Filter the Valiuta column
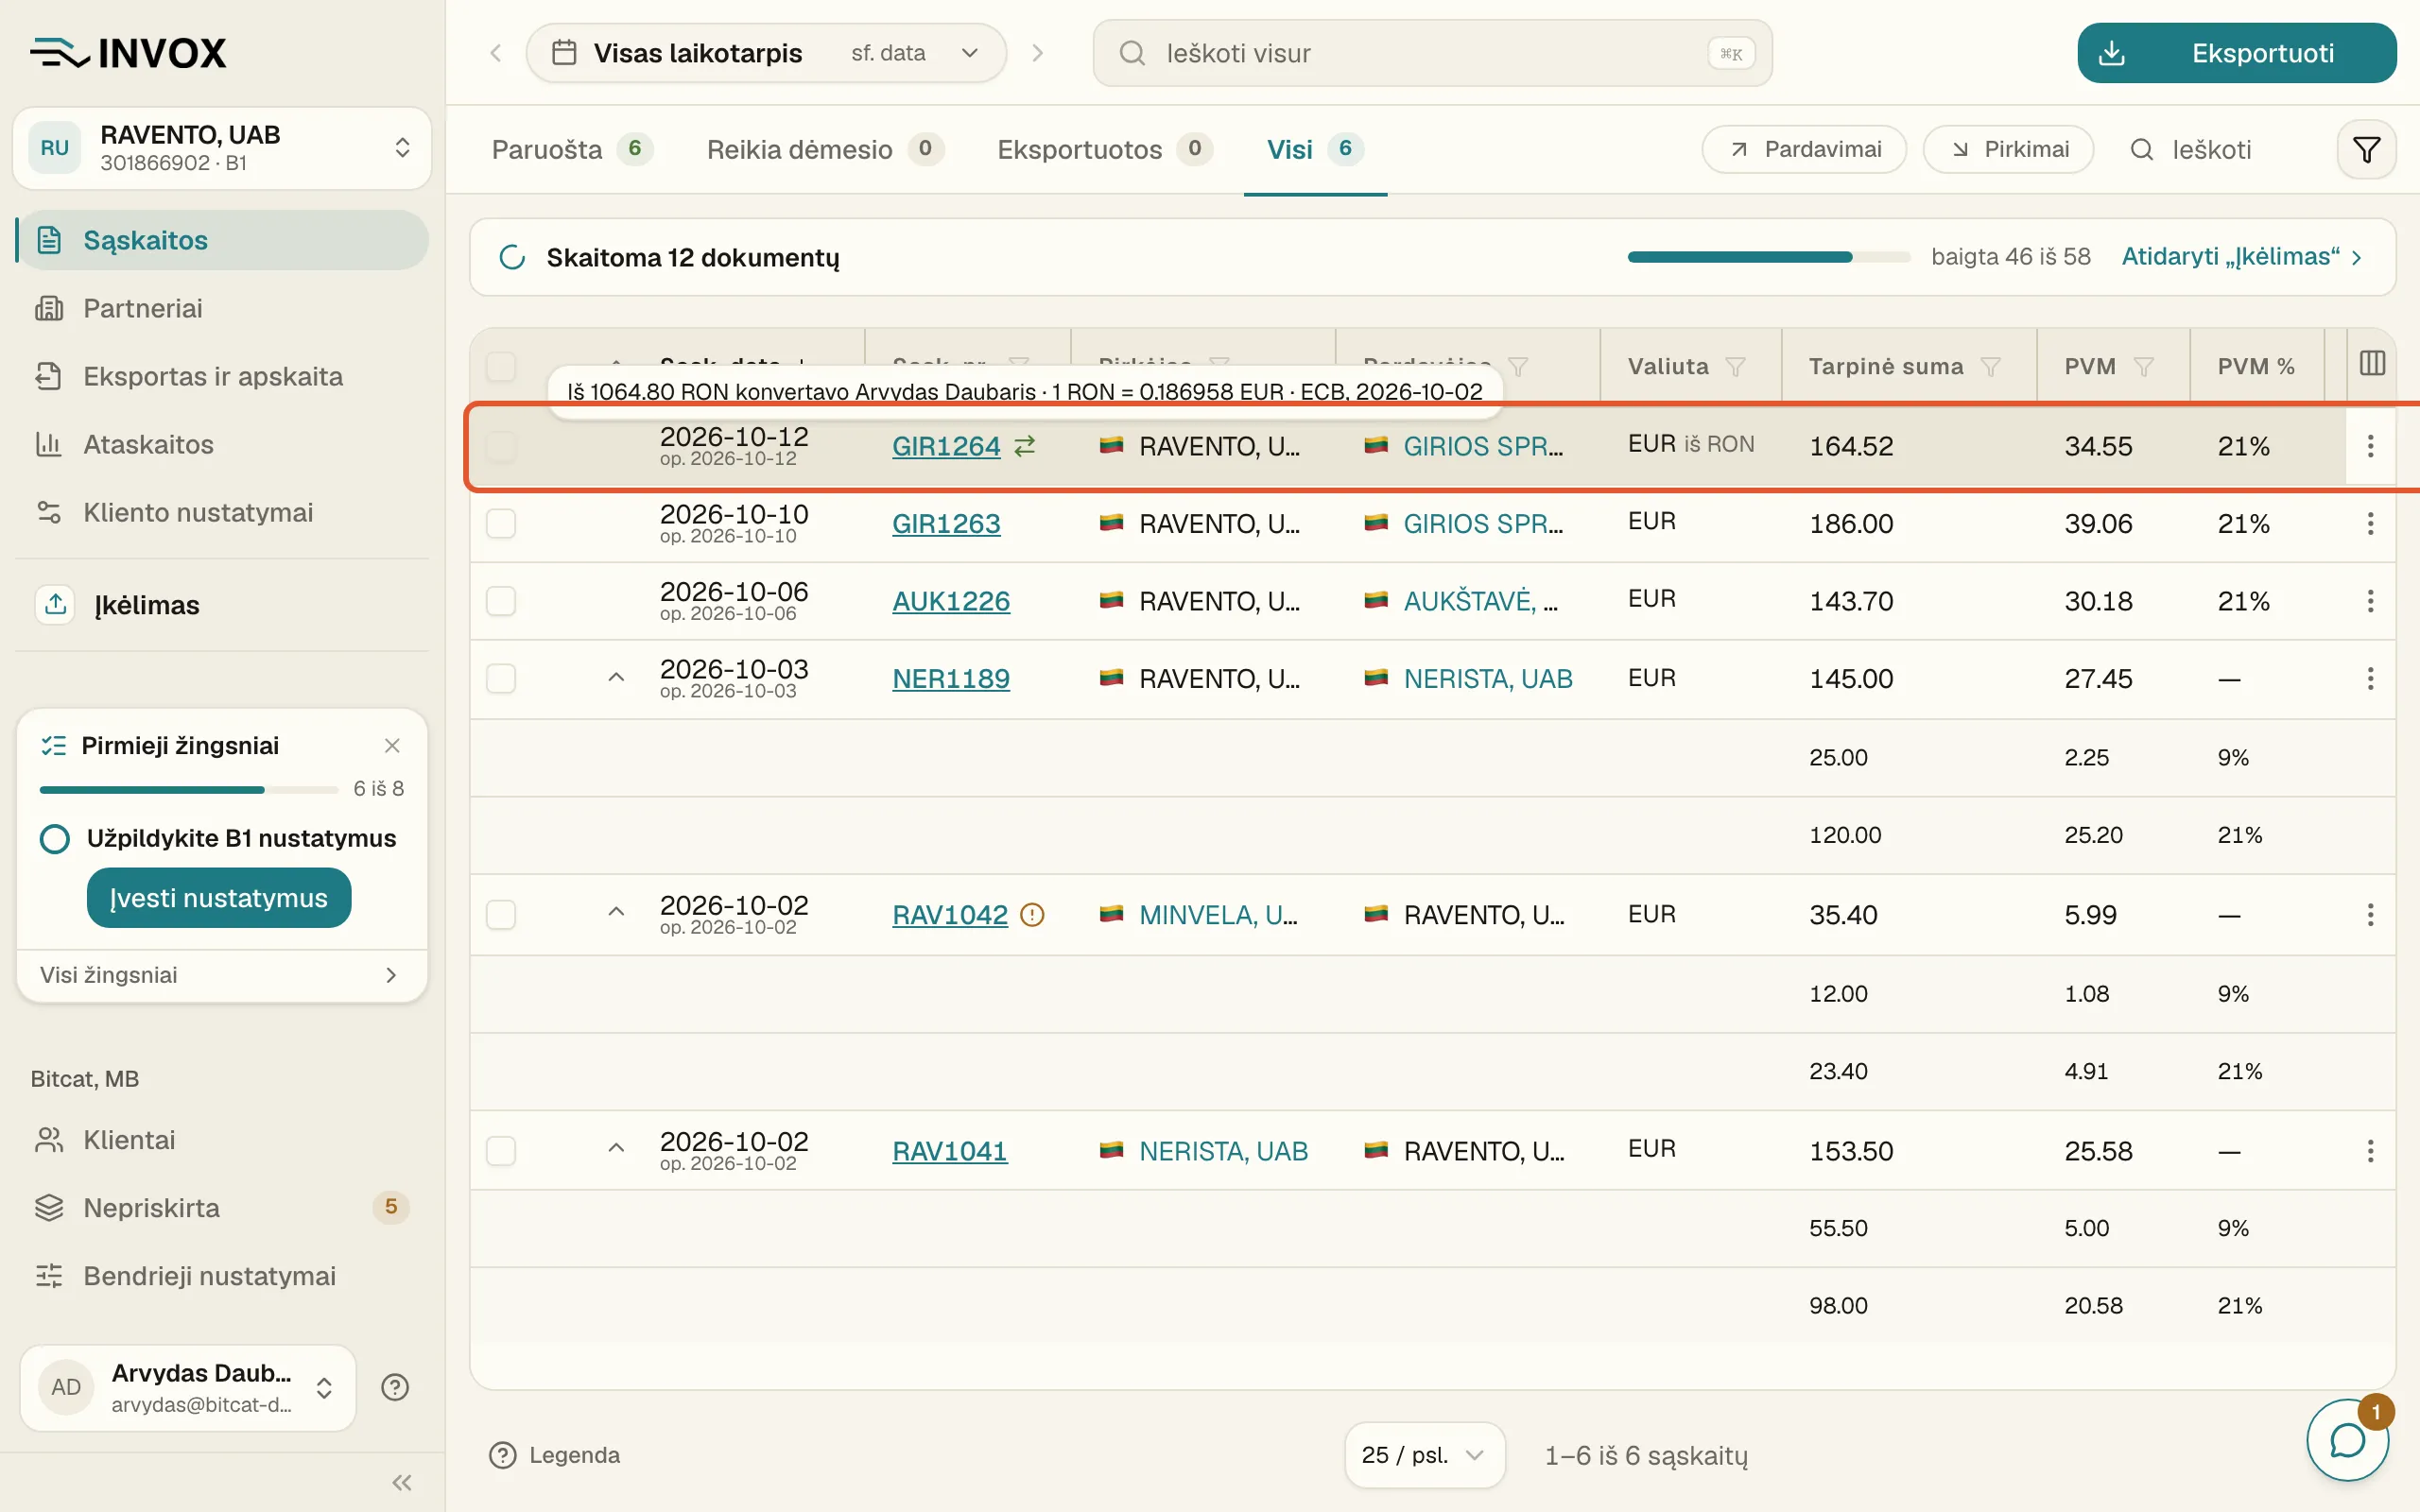 pos(1736,367)
